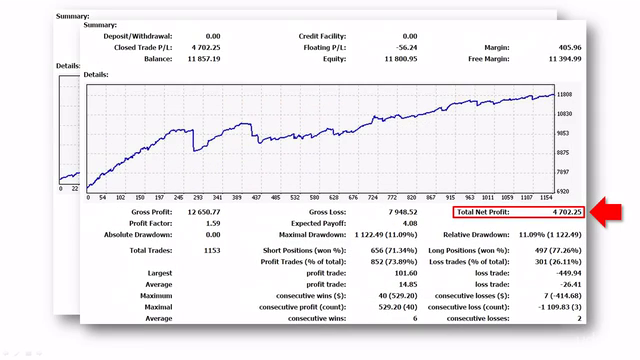Select the average loss trade value -26.41
The width and height of the screenshot is (640, 360).
click(x=571, y=285)
